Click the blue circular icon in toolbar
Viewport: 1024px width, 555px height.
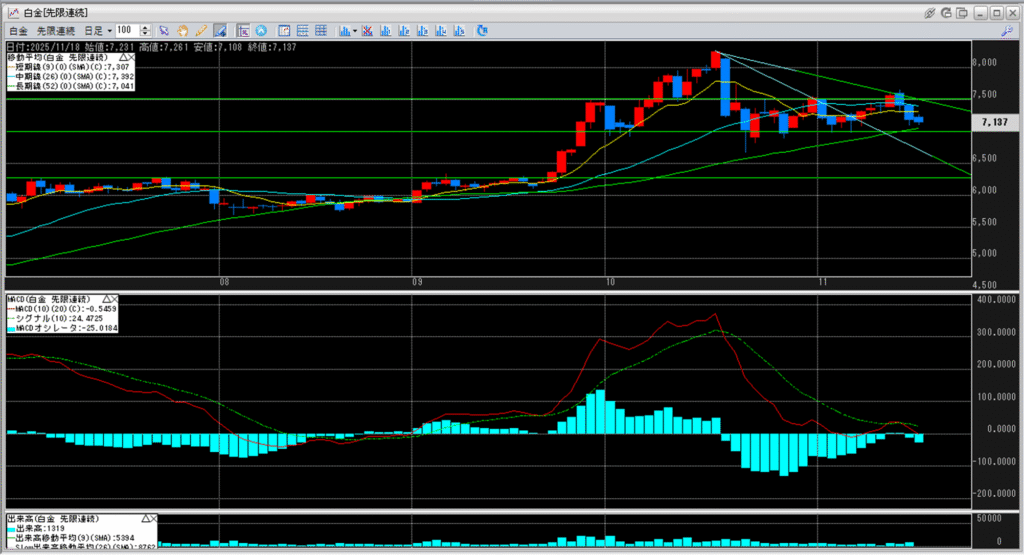click(261, 31)
